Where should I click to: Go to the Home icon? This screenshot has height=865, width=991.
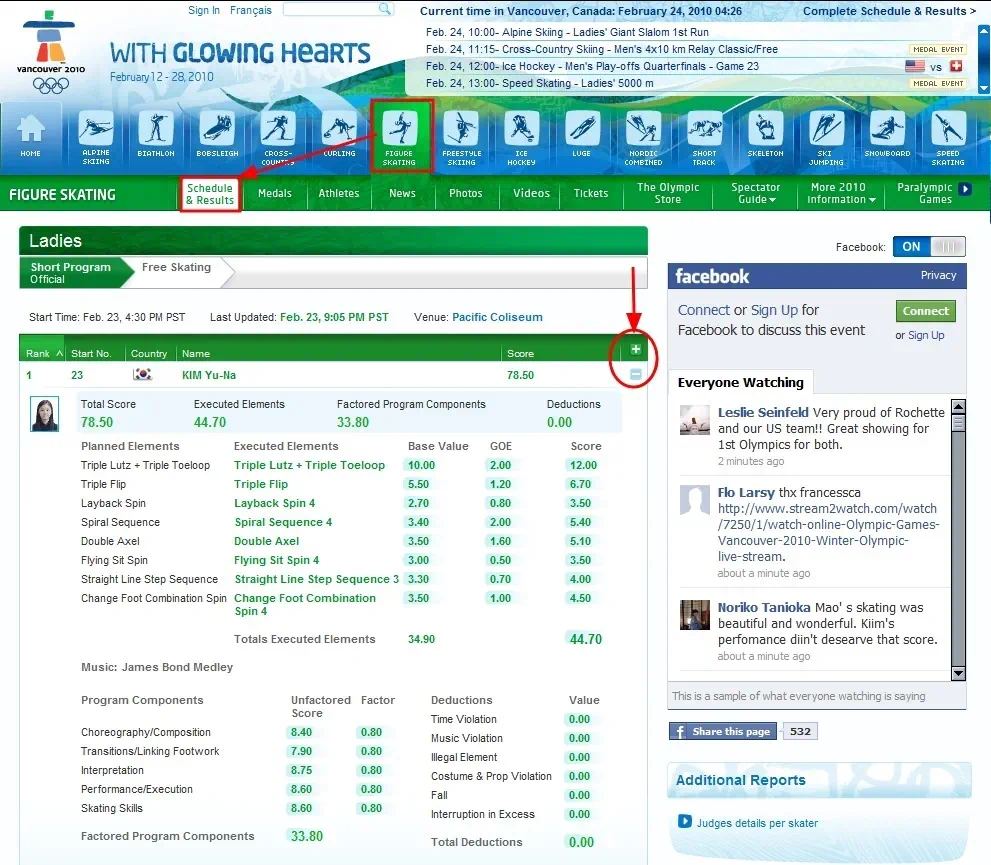coord(31,136)
